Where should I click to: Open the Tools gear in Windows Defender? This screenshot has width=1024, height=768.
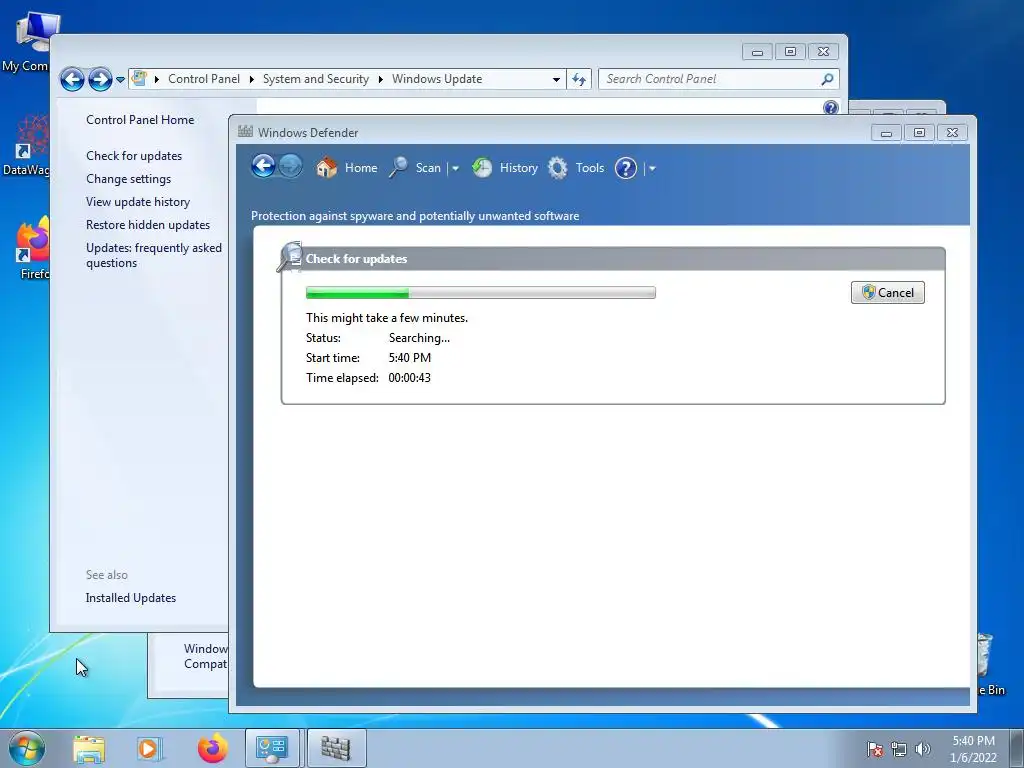[576, 168]
